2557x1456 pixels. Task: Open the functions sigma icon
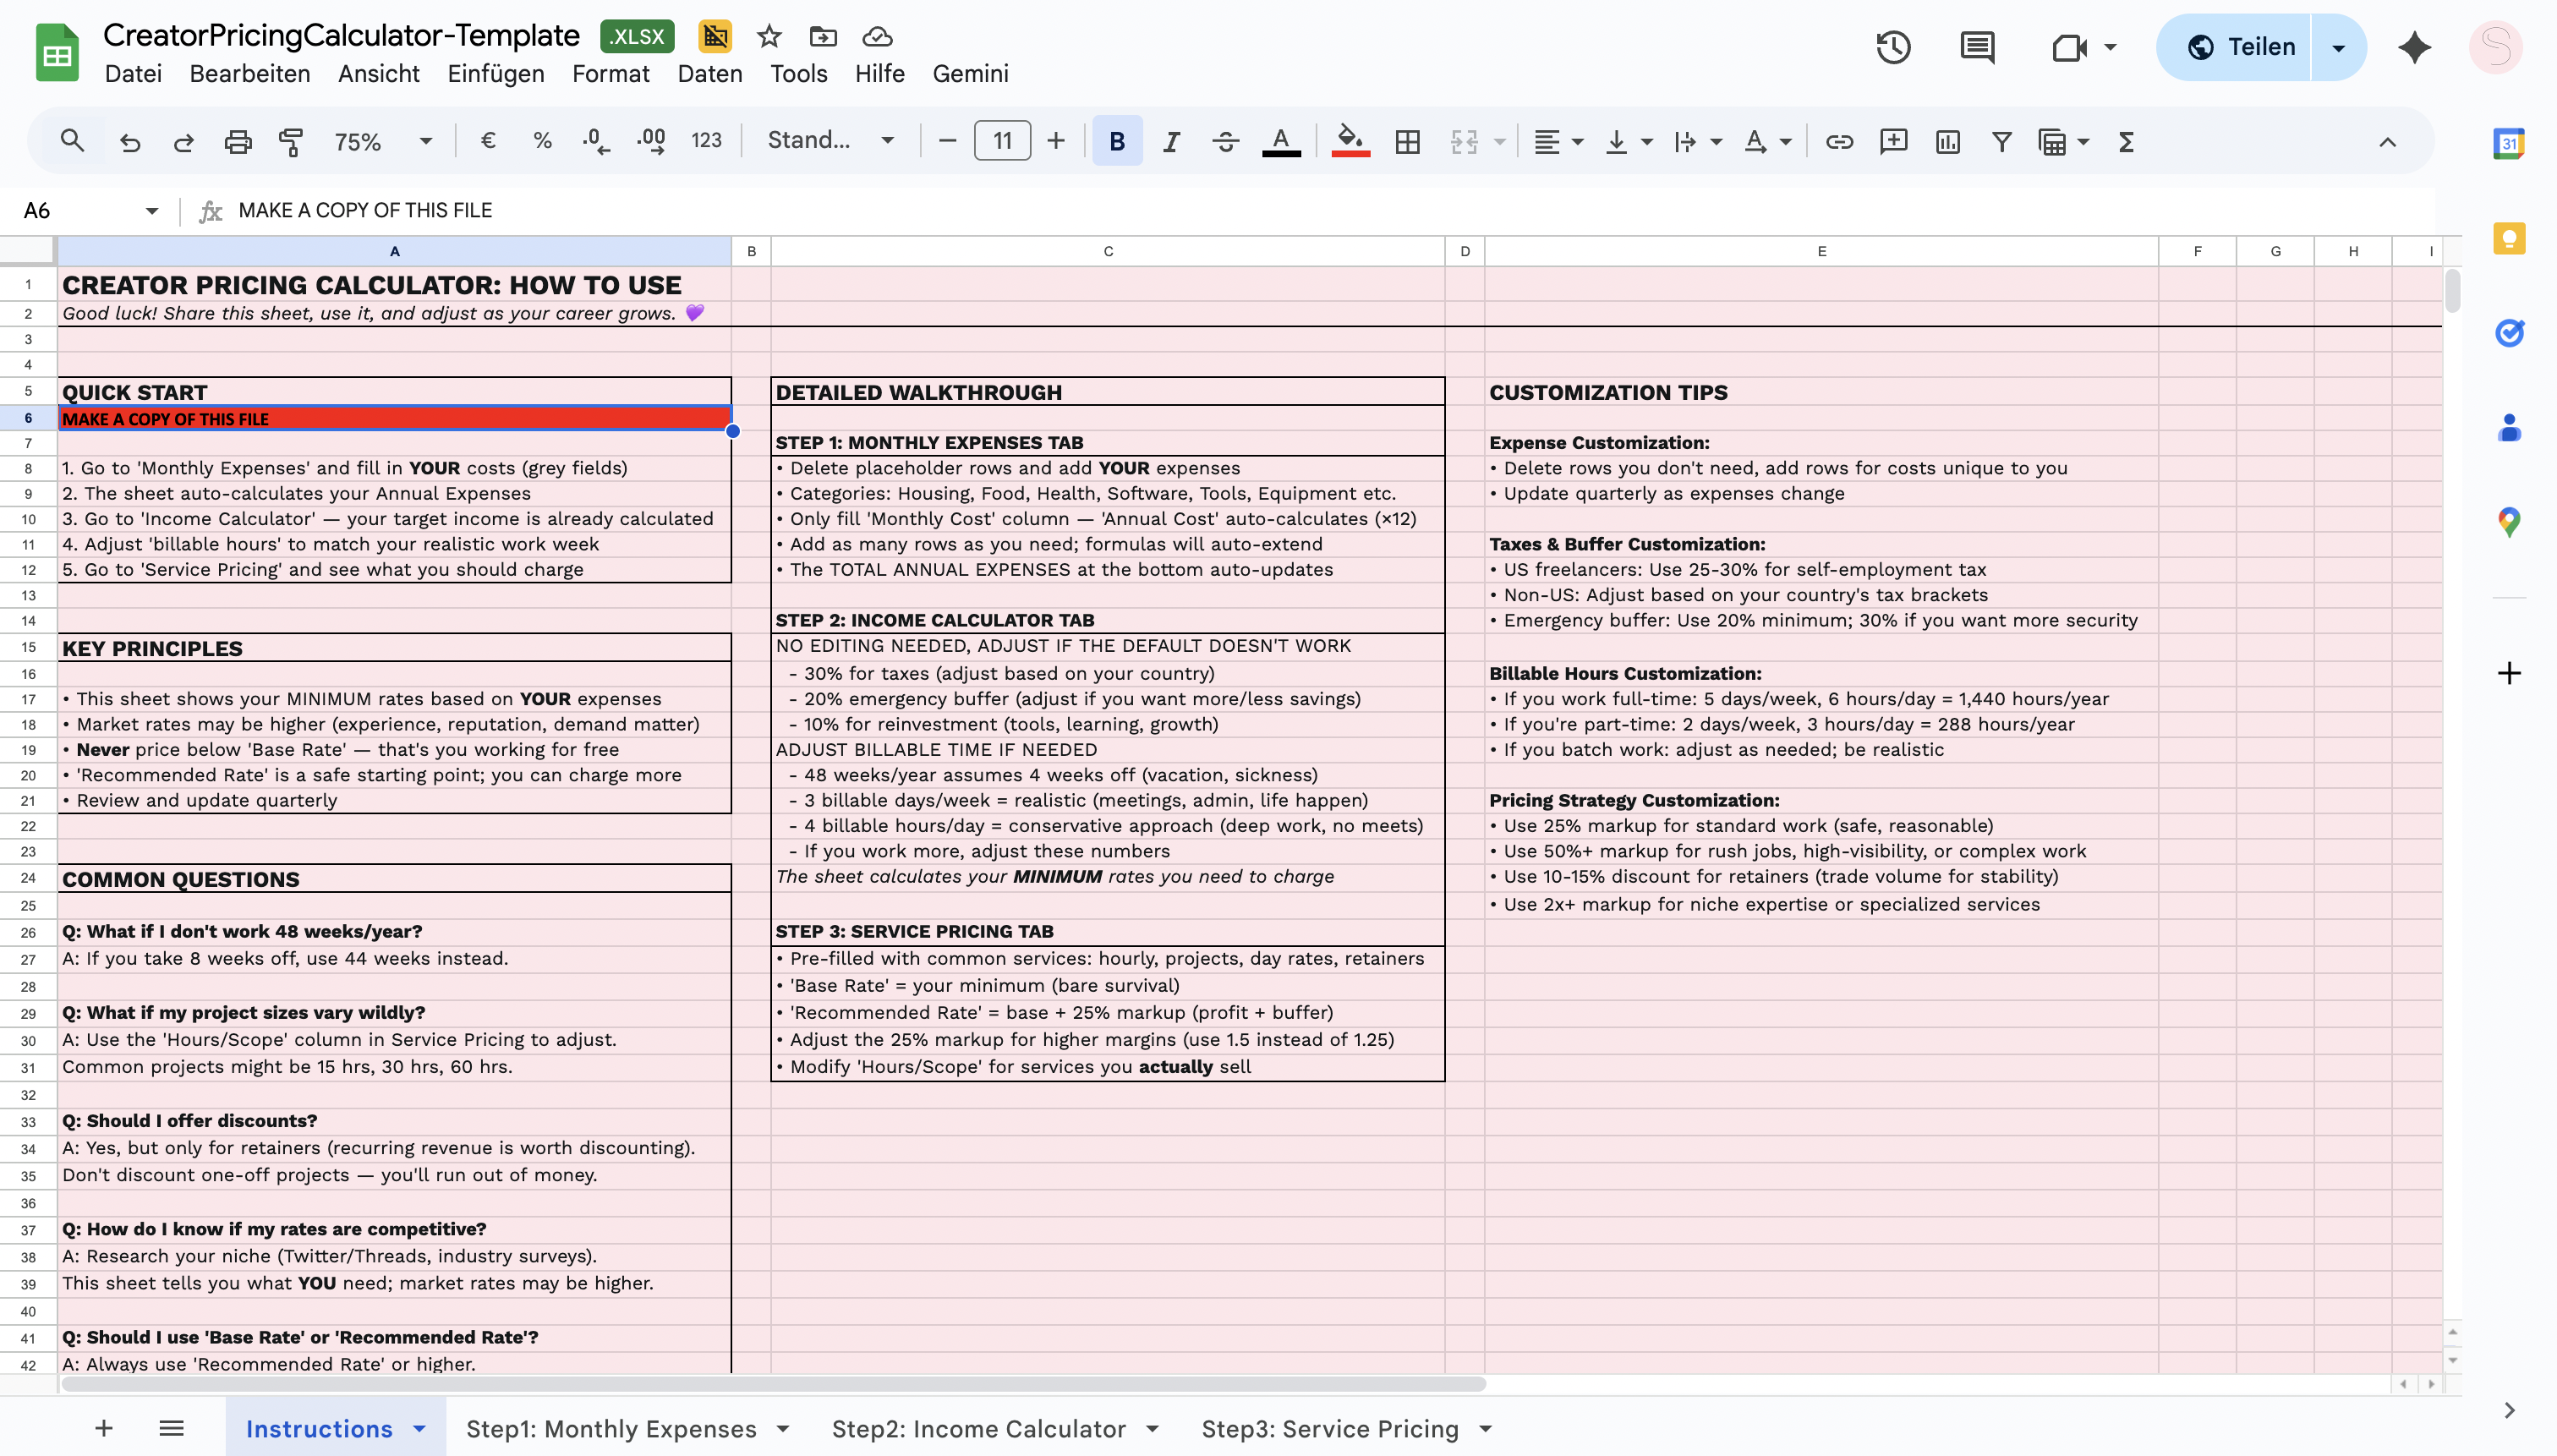click(x=2126, y=141)
